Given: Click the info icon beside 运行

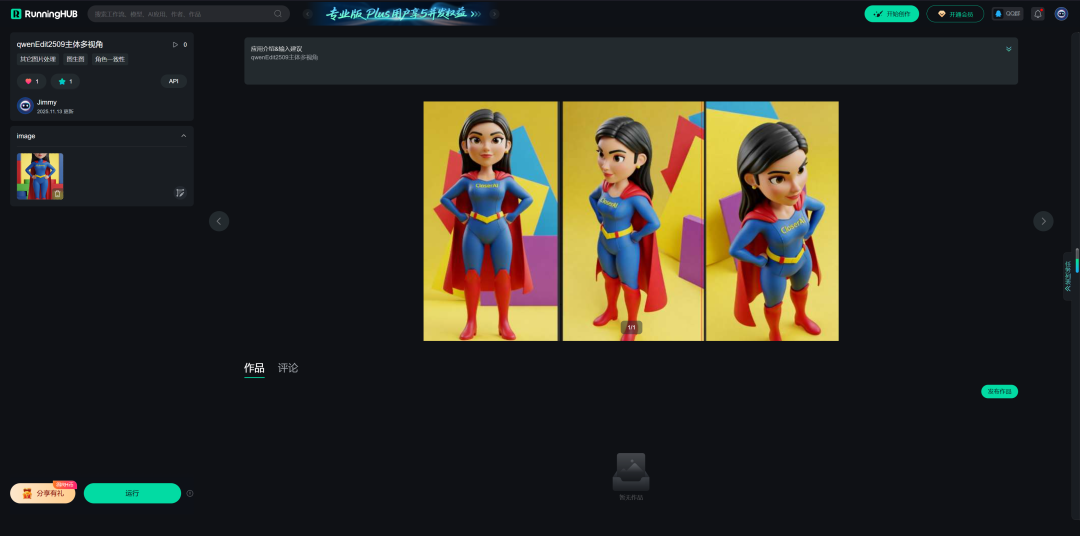Looking at the screenshot, I should 190,493.
